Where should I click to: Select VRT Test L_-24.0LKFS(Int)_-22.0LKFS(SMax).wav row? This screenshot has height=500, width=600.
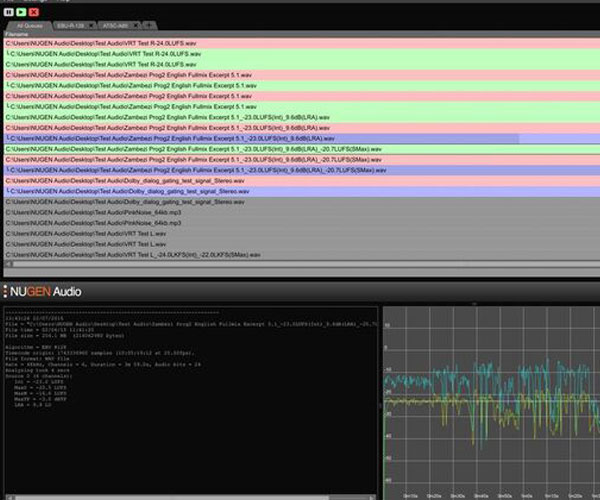302,255
